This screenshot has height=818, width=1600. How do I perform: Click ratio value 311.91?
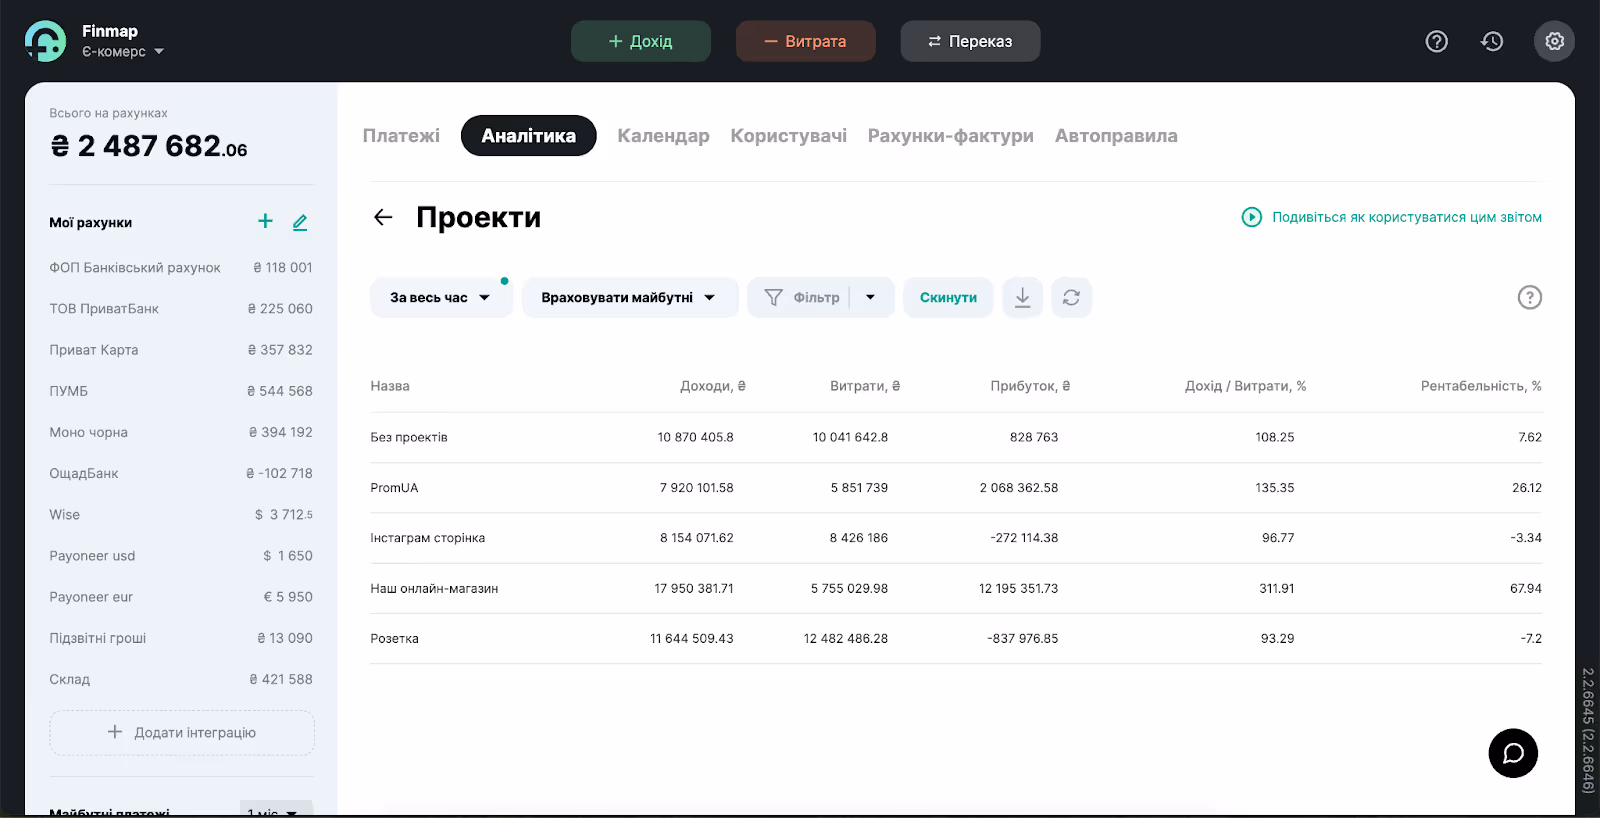1277,588
